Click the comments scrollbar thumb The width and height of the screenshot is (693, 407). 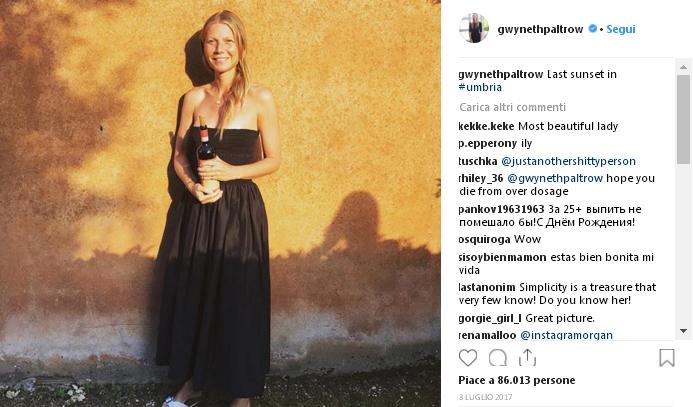[683, 119]
